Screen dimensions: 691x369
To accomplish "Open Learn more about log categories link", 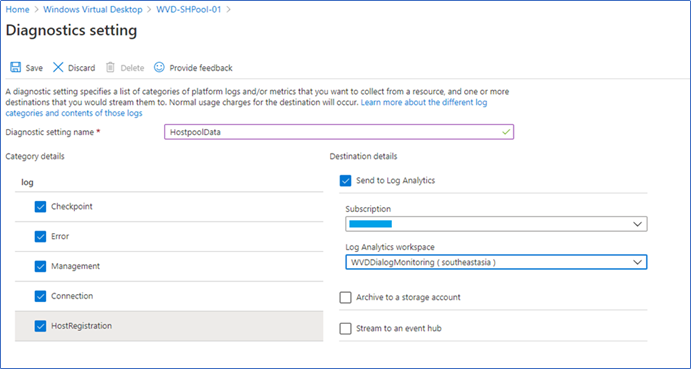I will [x=246, y=108].
